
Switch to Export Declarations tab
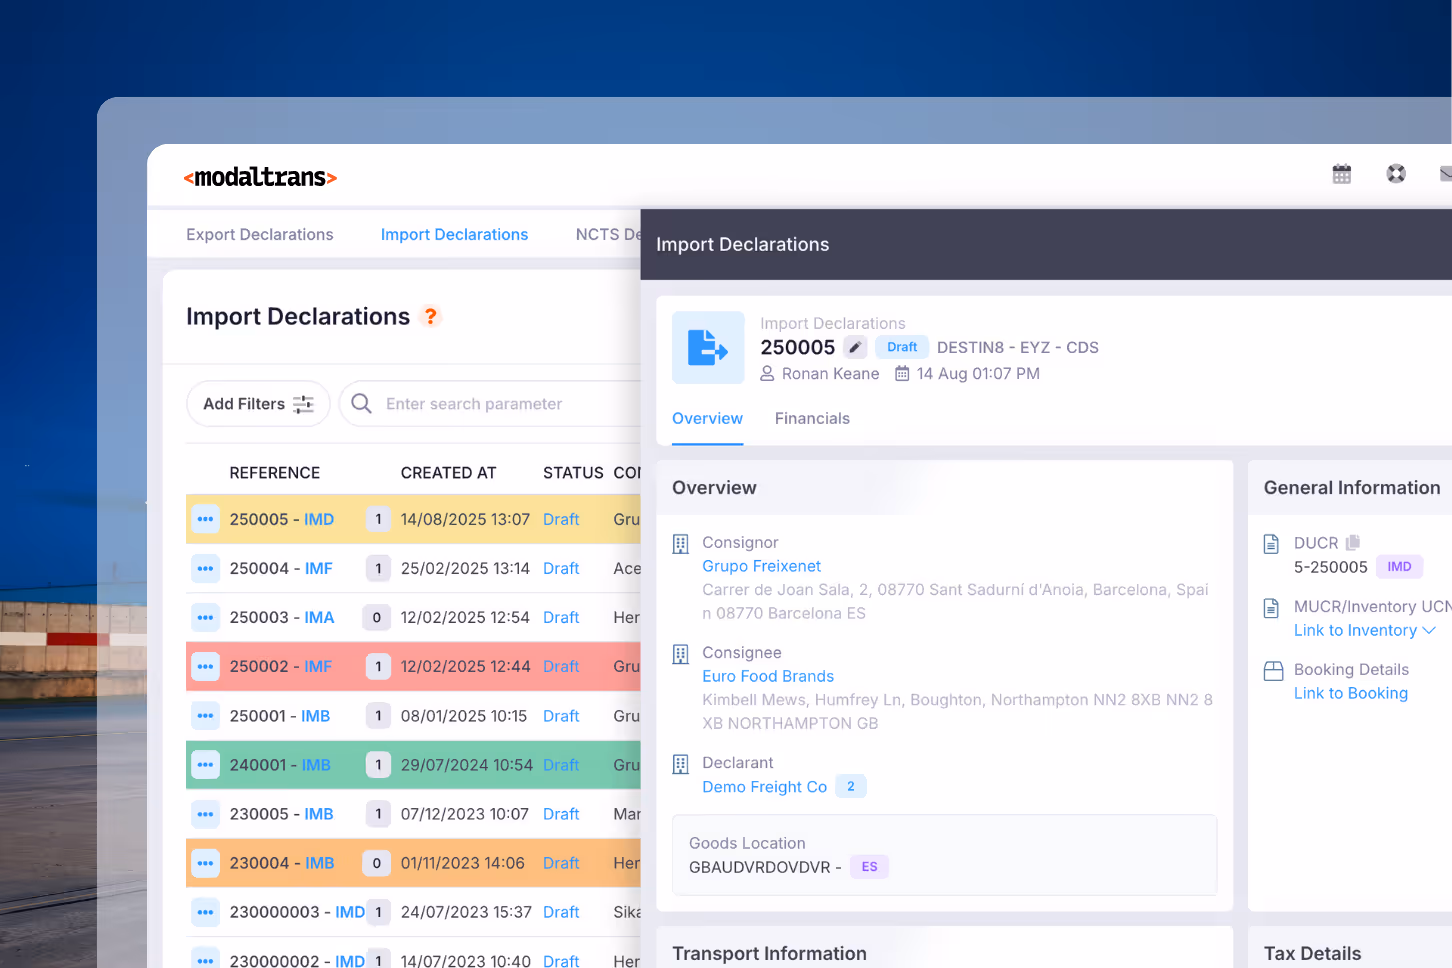[x=260, y=234]
